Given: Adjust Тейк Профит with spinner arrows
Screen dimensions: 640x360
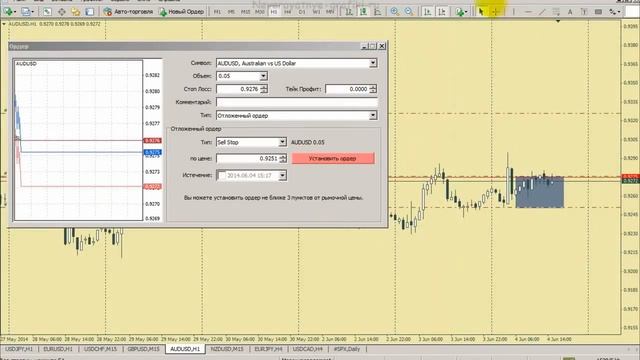Looking at the screenshot, I should click(373, 89).
